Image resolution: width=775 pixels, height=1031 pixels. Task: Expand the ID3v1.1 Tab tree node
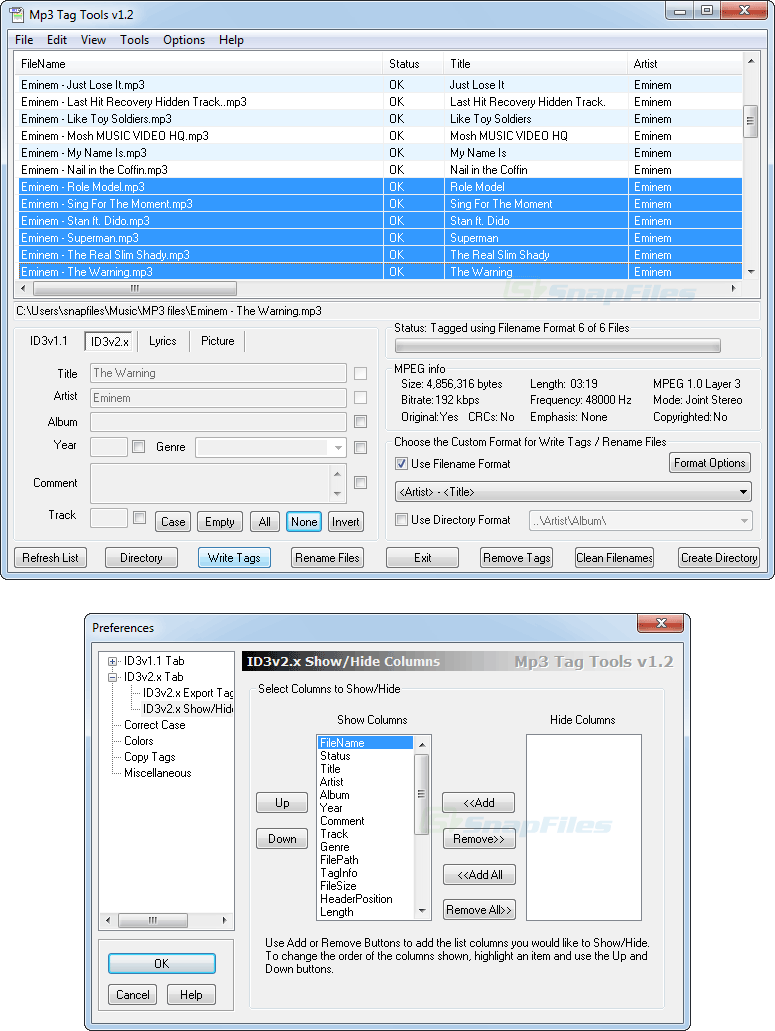point(112,661)
